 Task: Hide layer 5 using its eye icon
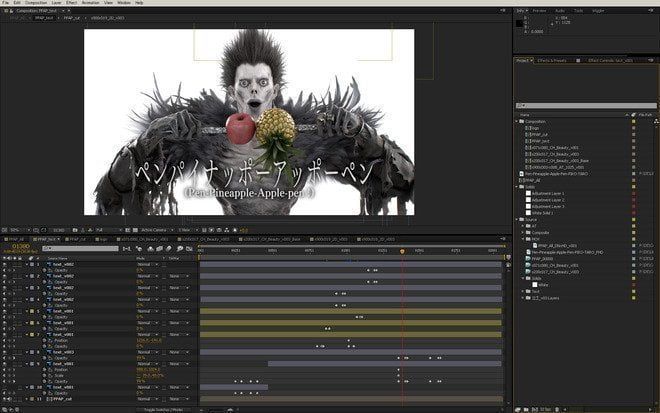click(4, 311)
